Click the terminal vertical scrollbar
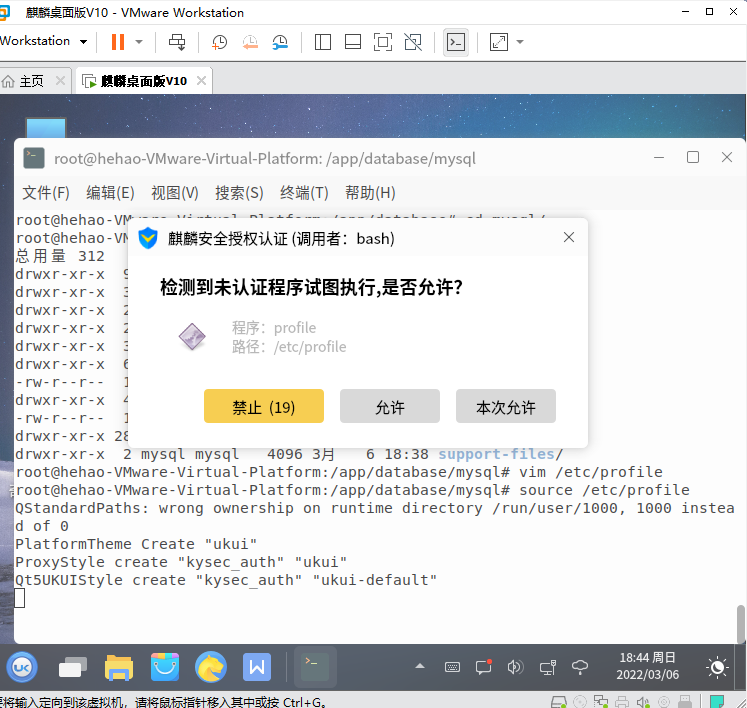Image resolution: width=747 pixels, height=708 pixels. tap(741, 625)
